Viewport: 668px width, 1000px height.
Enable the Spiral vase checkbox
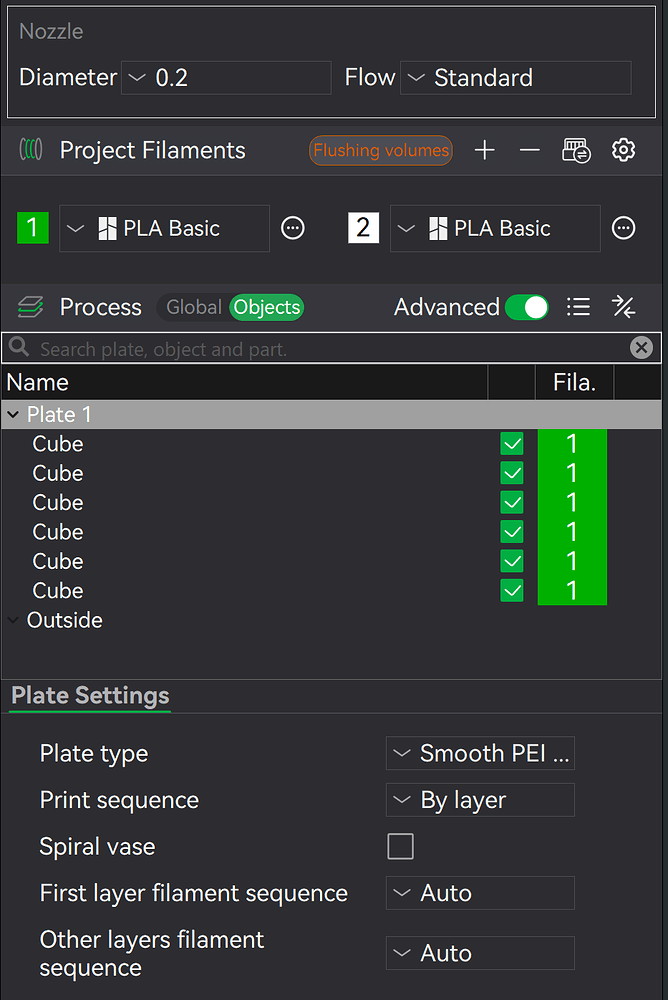click(x=400, y=846)
